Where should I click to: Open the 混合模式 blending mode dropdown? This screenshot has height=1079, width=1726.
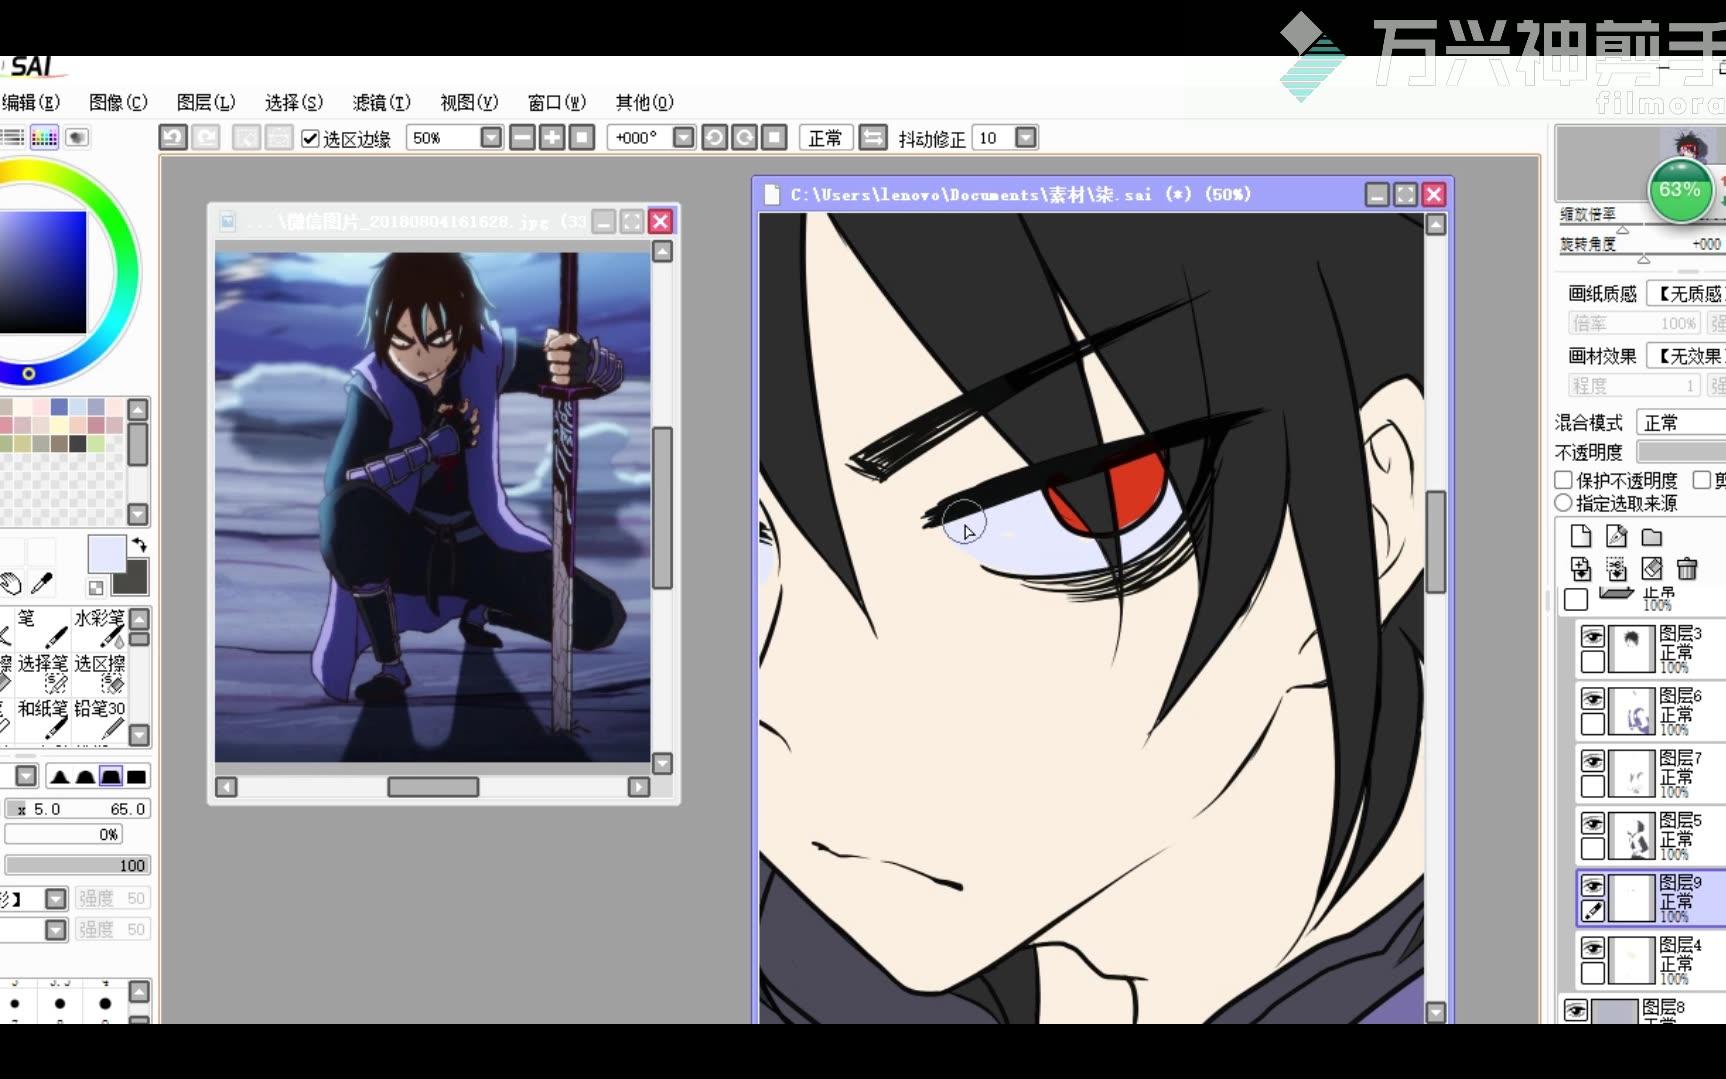(x=1681, y=422)
